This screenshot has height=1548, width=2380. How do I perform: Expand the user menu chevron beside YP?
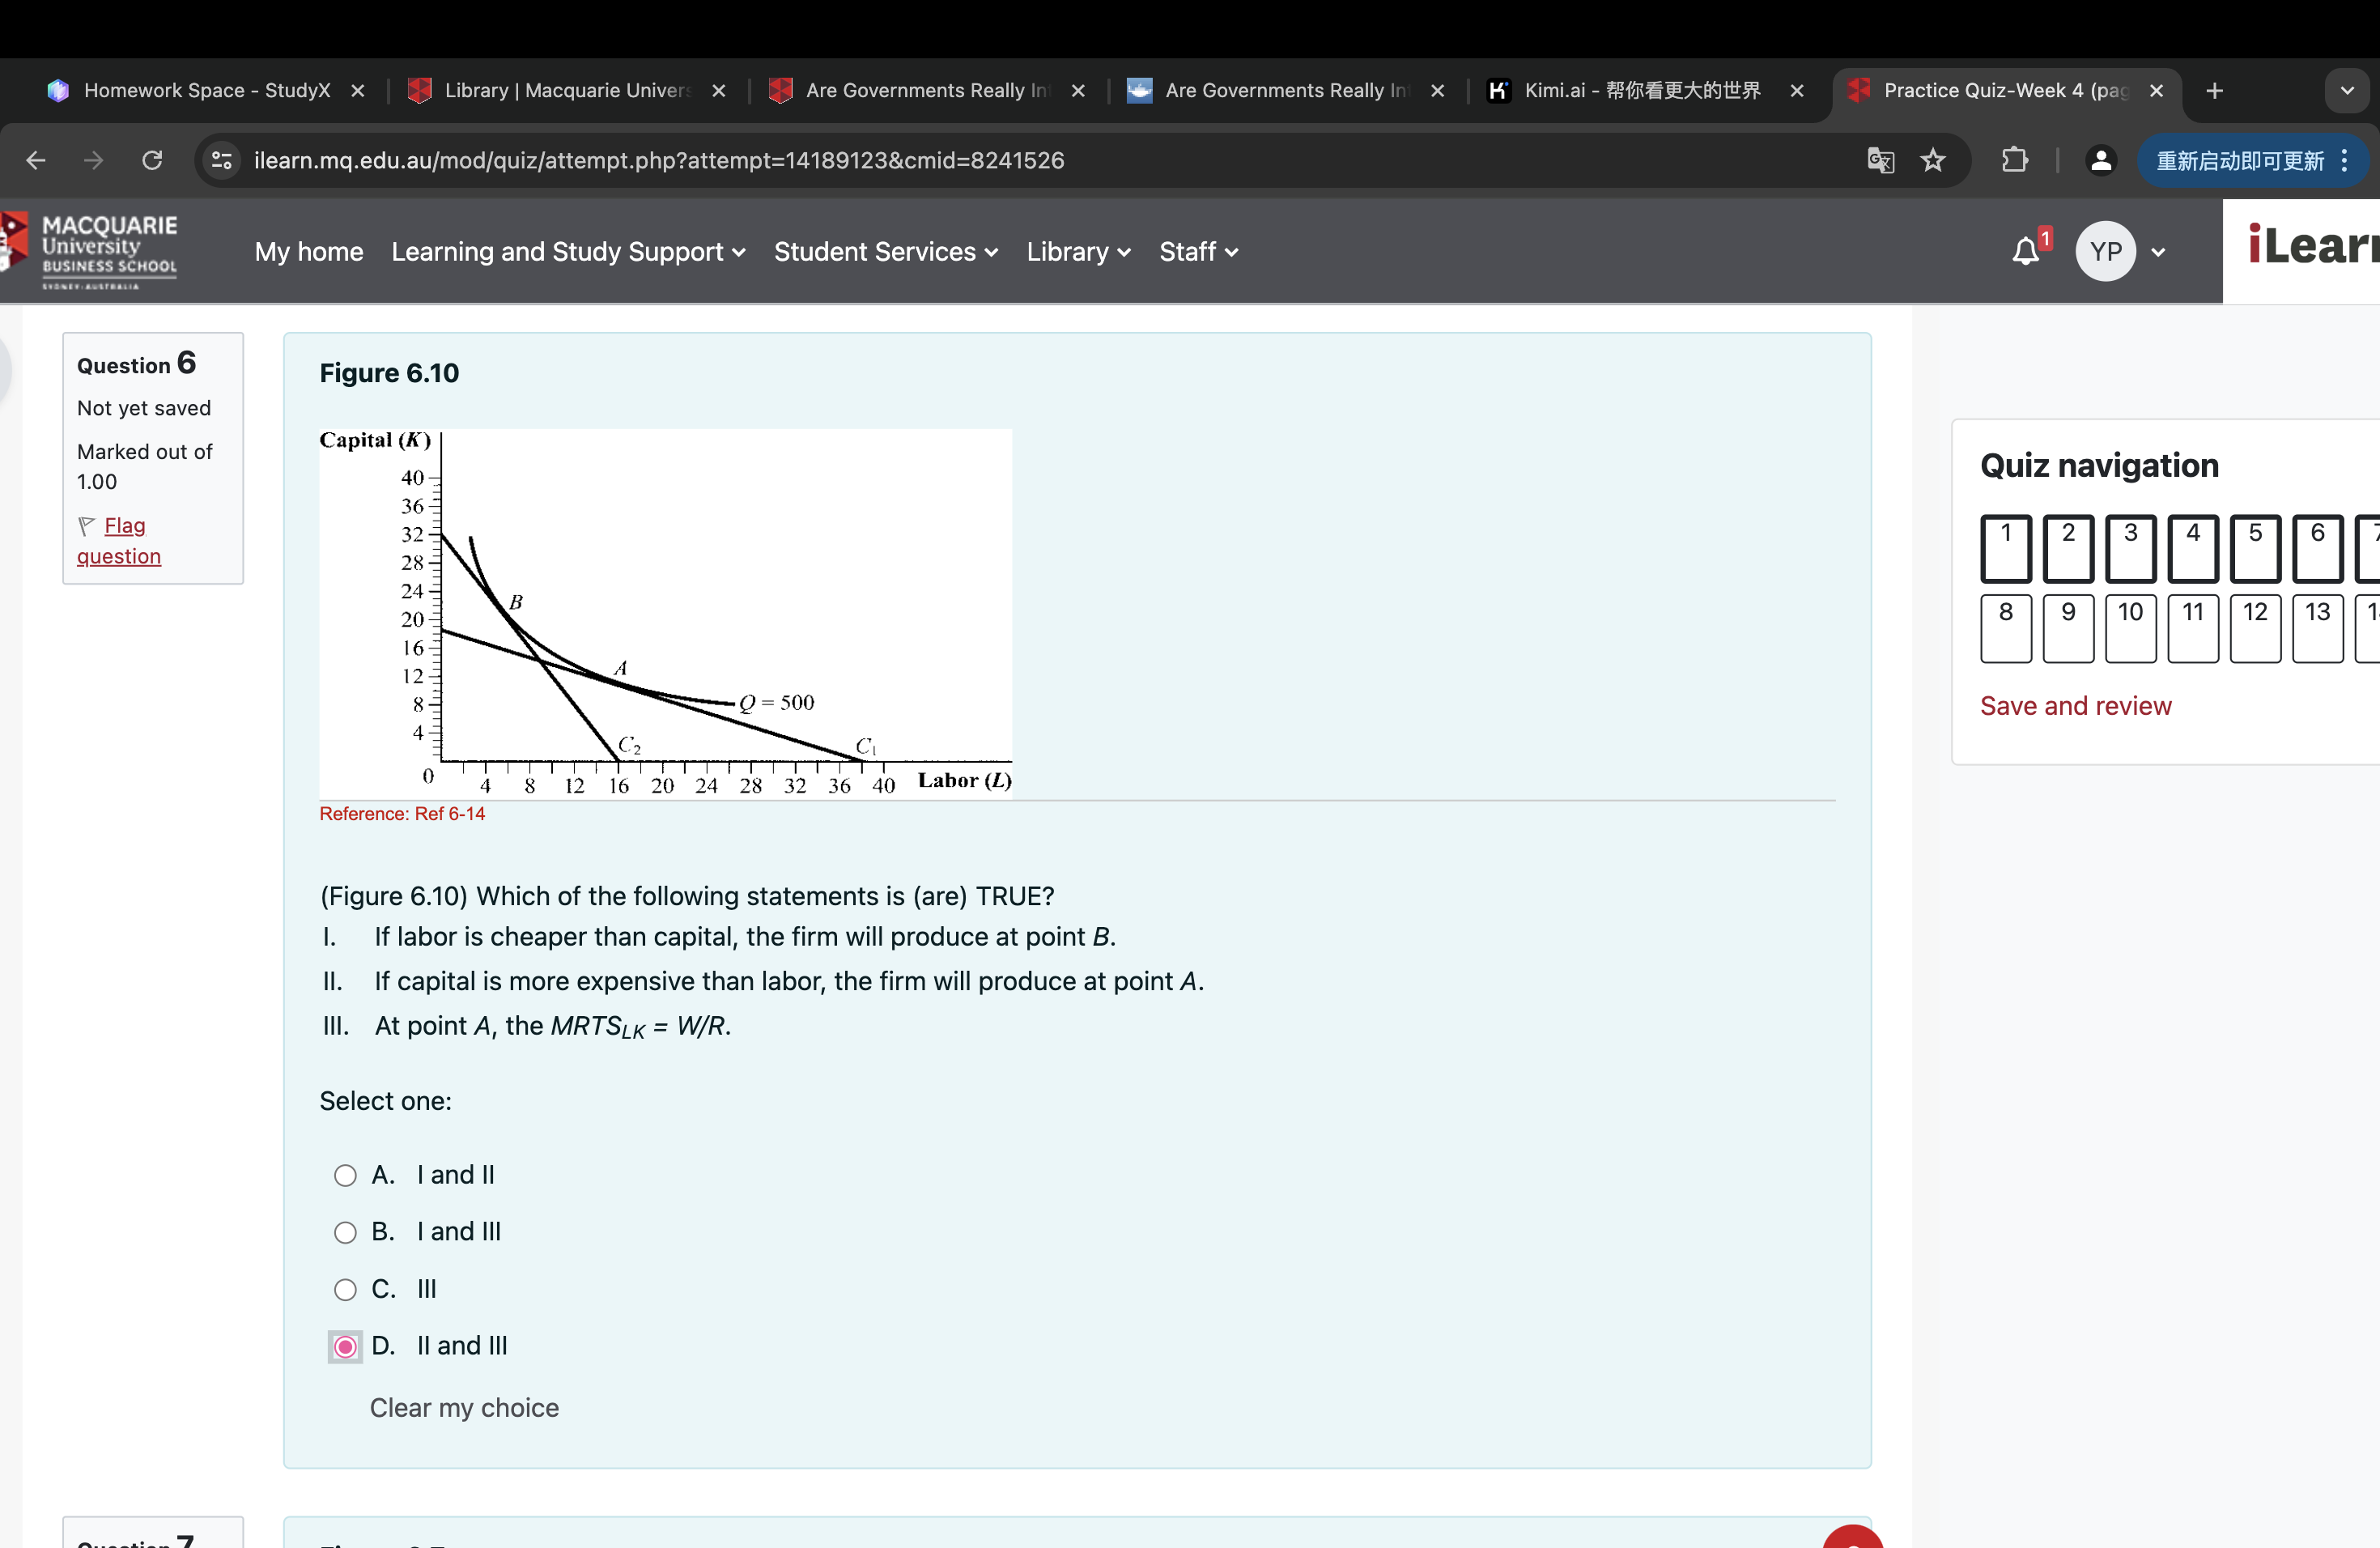(x=2159, y=252)
